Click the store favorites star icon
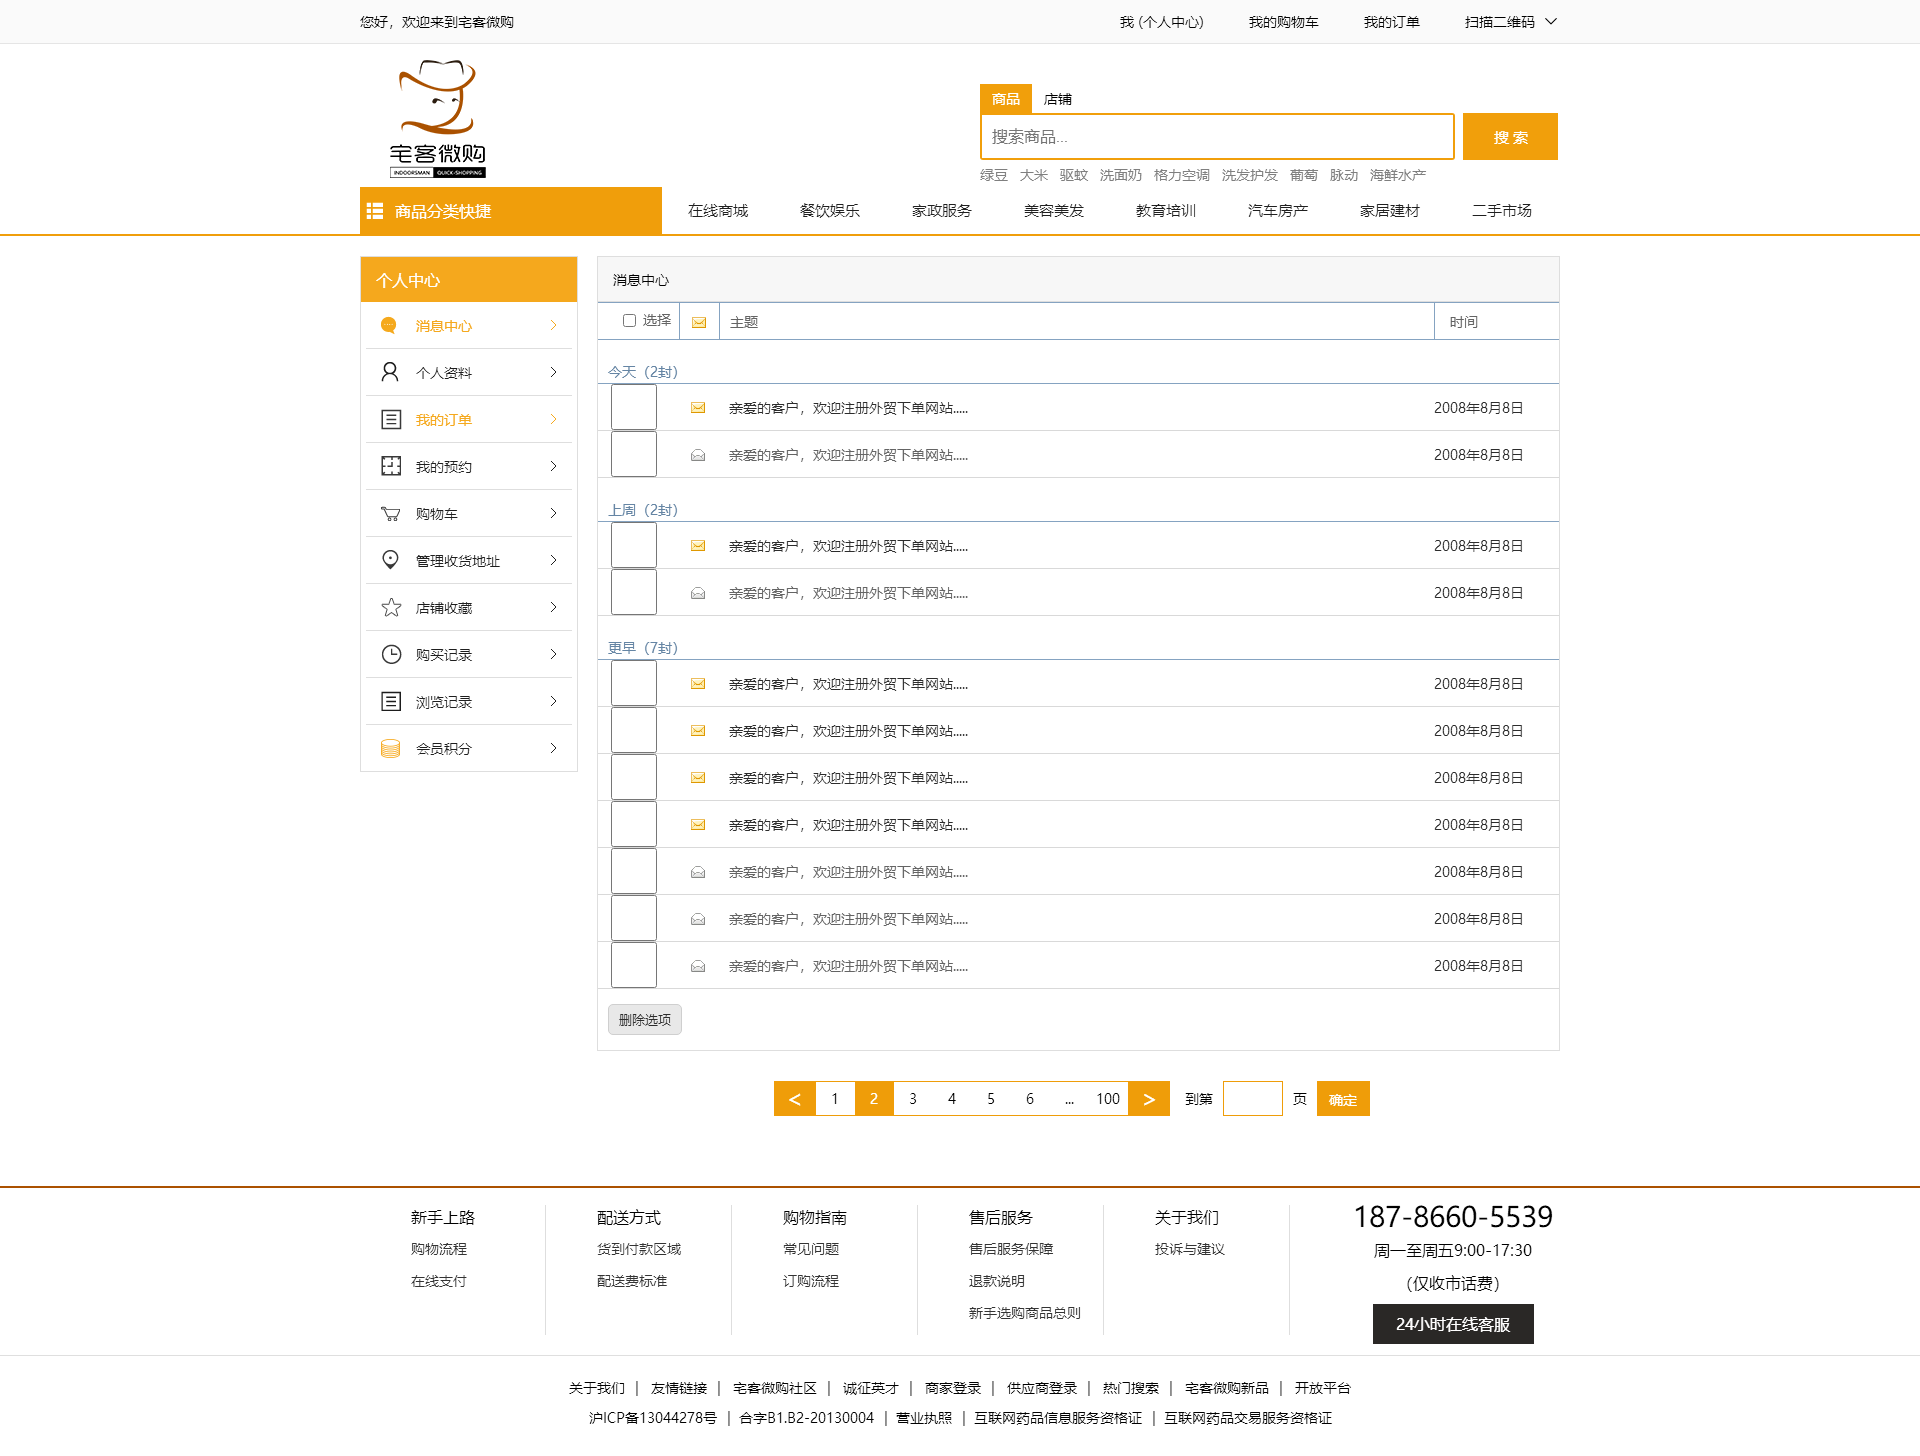 391,607
